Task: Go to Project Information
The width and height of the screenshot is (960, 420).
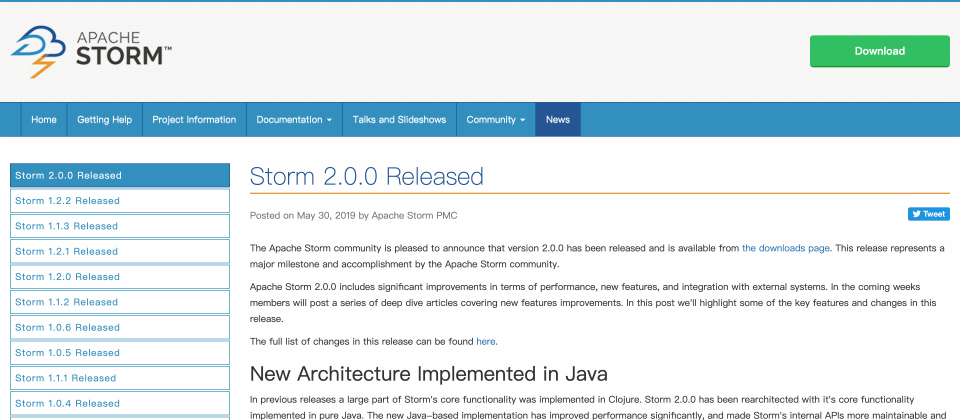Action: point(194,119)
